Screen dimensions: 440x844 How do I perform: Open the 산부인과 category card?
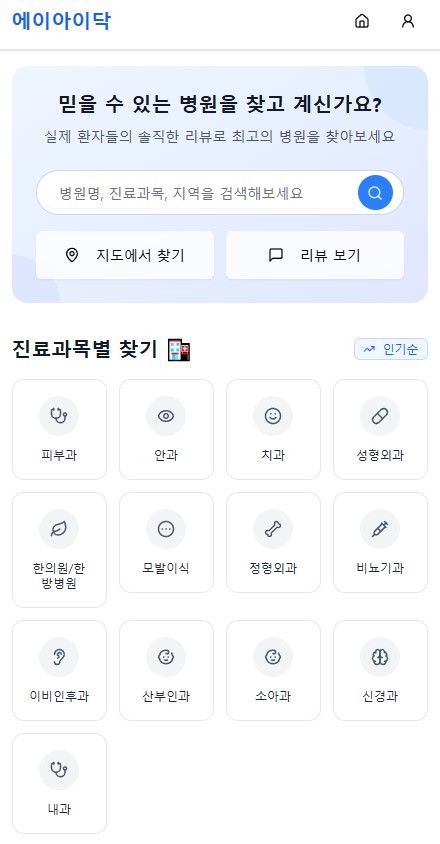[x=166, y=670]
